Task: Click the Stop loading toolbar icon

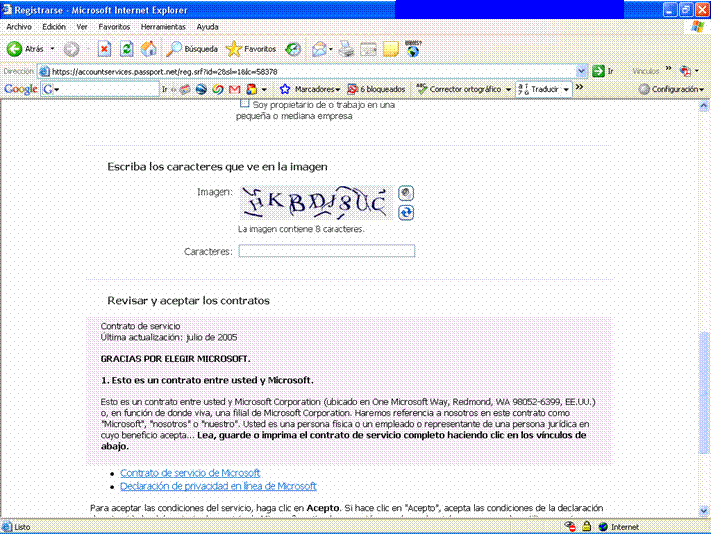Action: coord(104,49)
